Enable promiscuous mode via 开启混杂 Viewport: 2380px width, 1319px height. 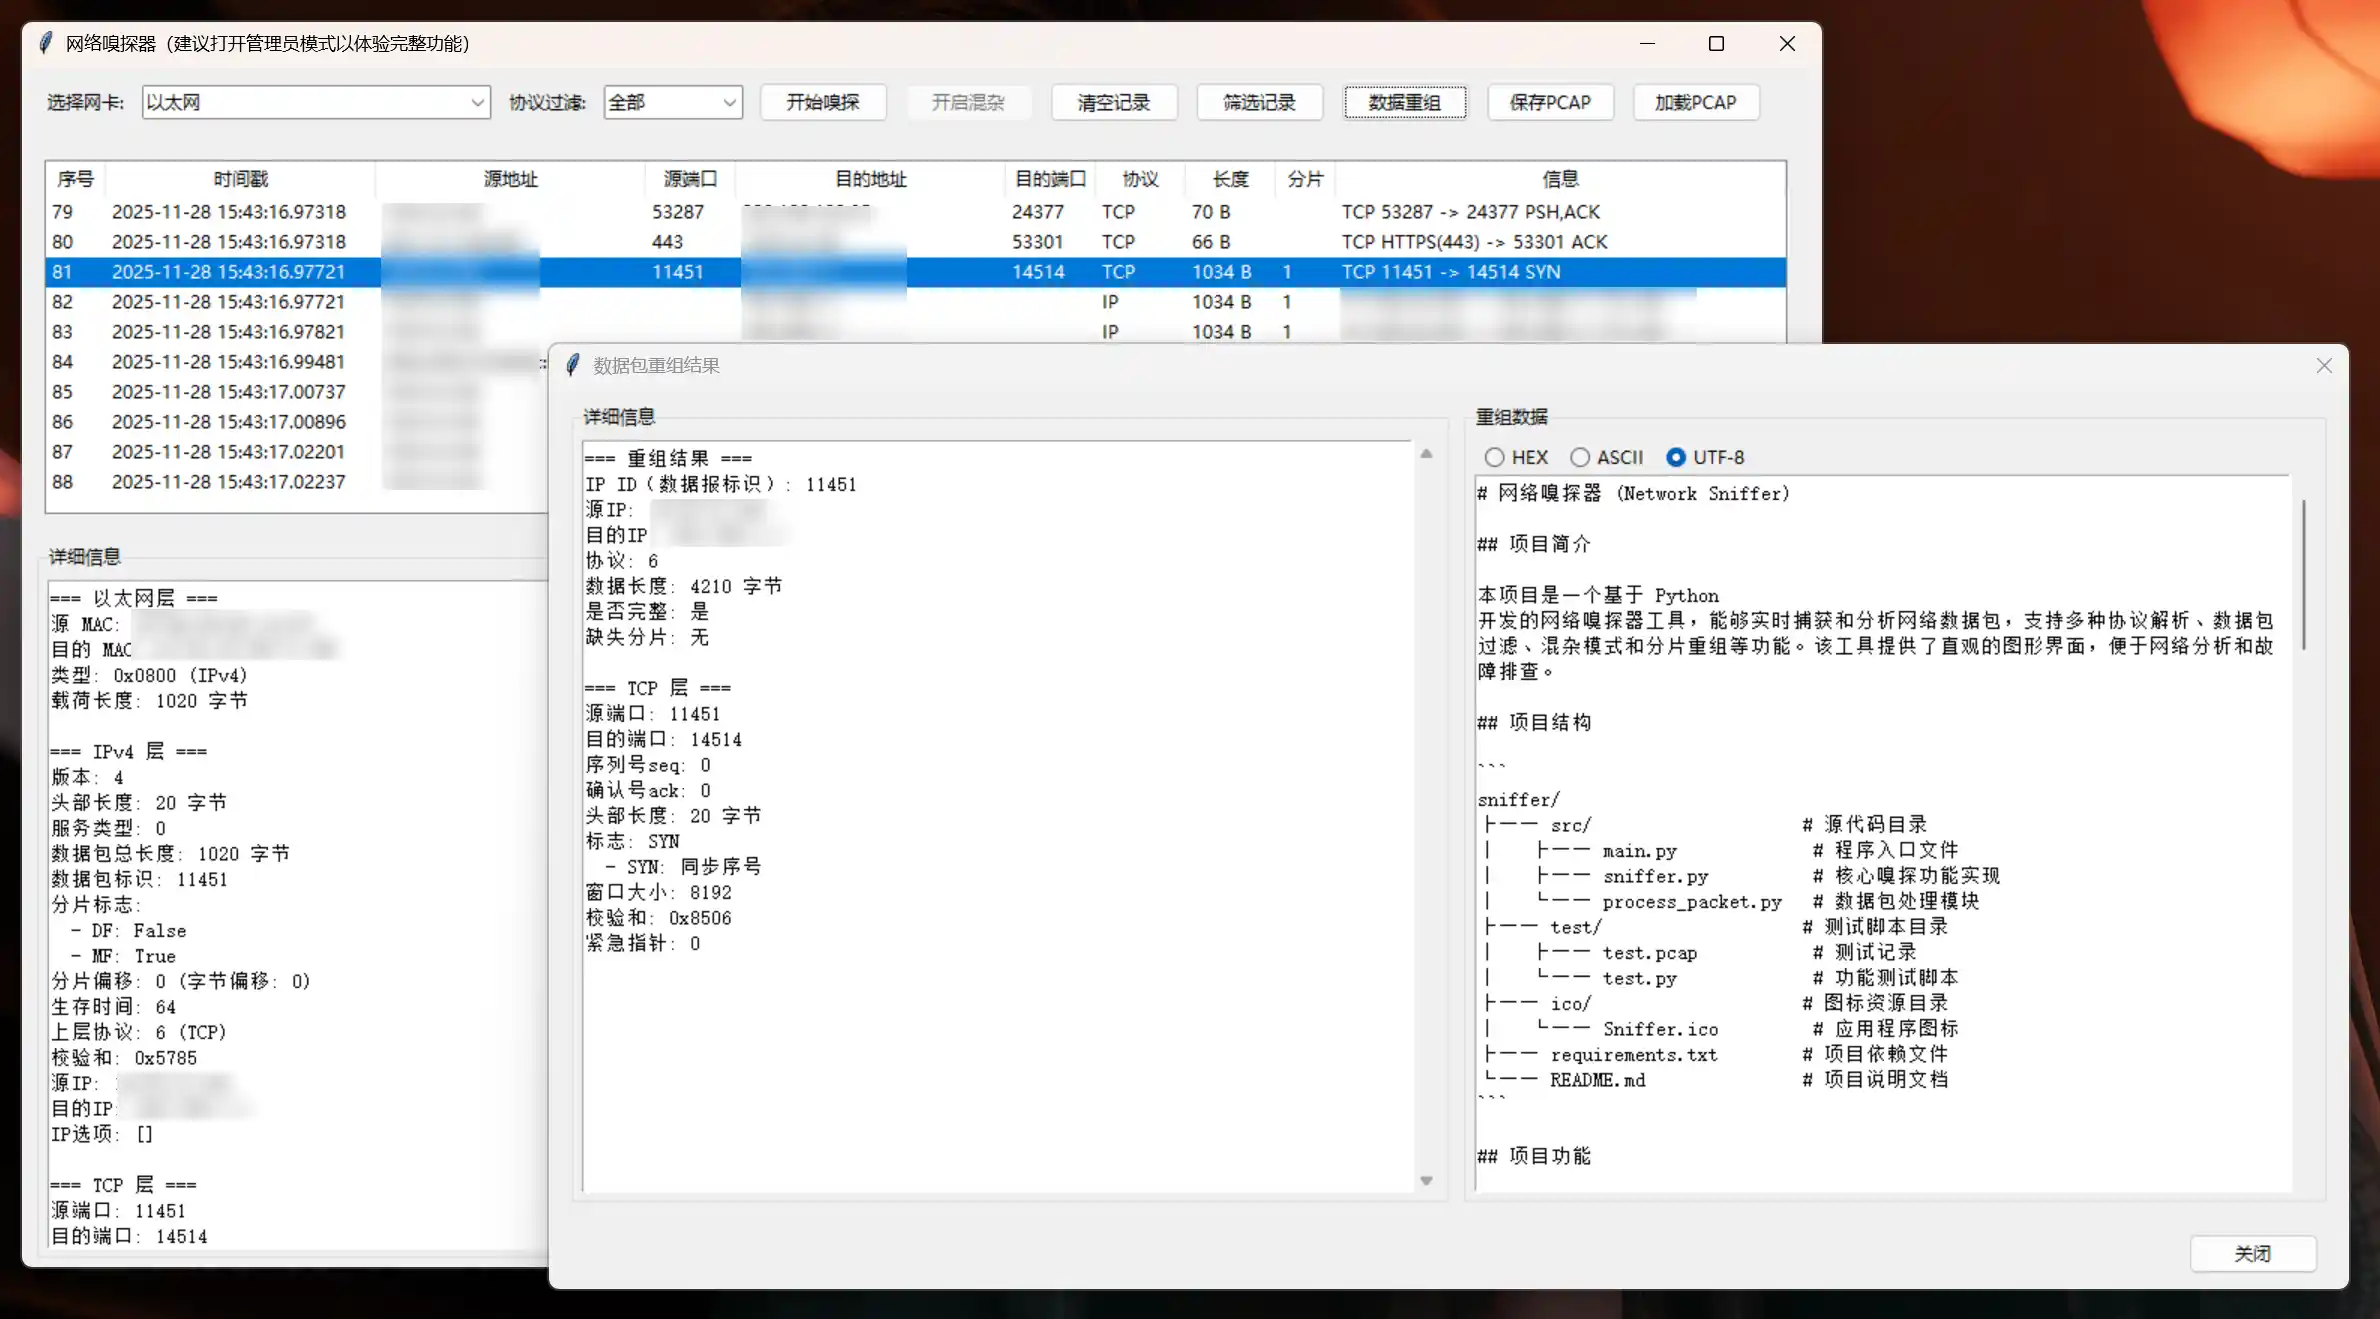tap(968, 102)
